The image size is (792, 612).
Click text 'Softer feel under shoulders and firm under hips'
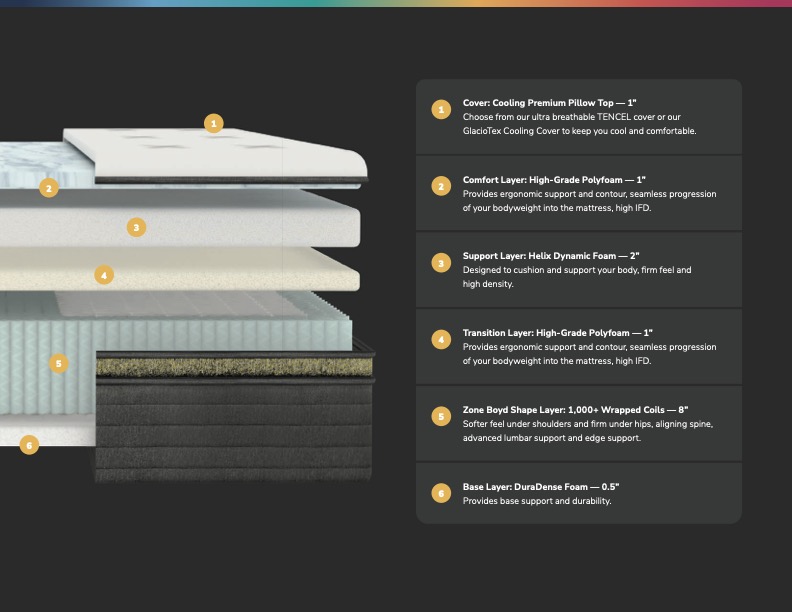558,424
